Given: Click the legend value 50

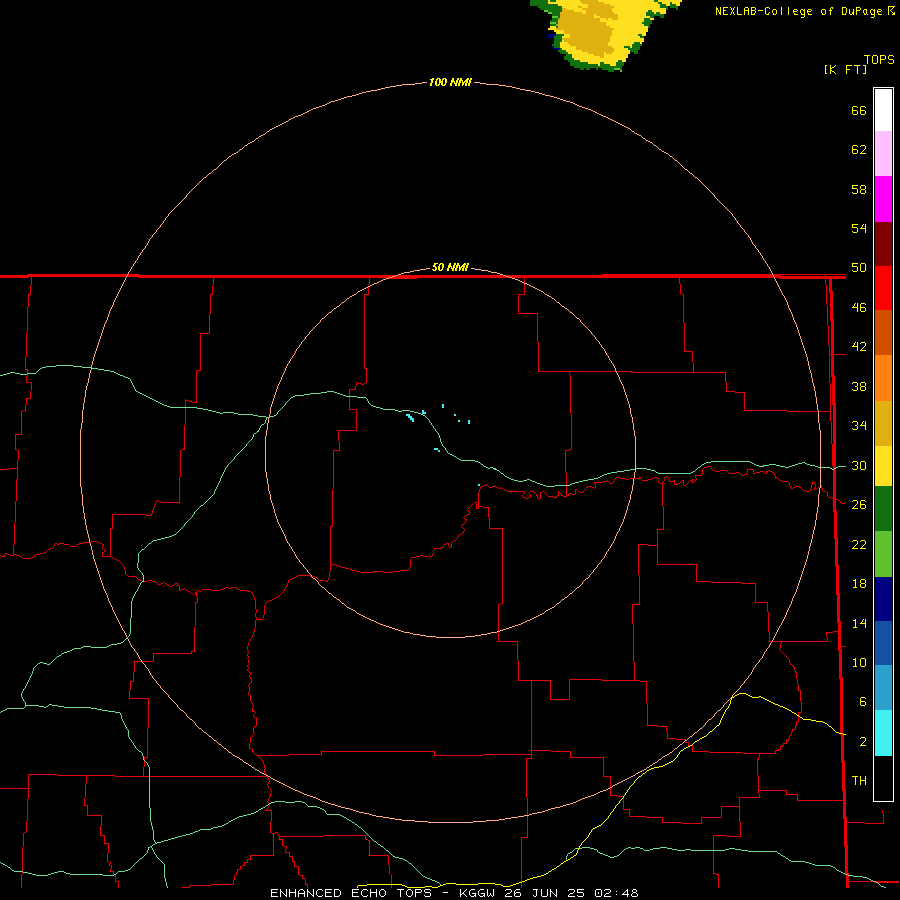Looking at the screenshot, I should 859,268.
